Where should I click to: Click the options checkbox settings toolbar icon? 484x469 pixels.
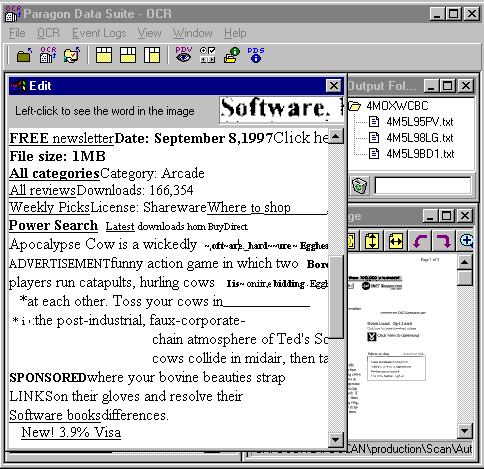(x=207, y=55)
